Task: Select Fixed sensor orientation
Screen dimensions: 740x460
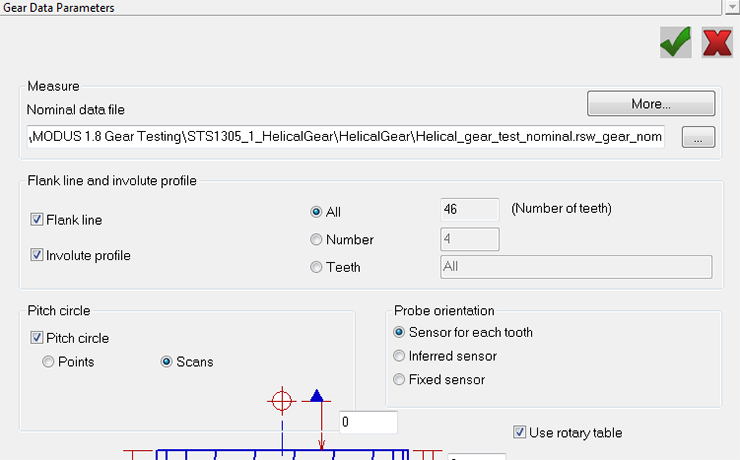Action: coord(400,379)
